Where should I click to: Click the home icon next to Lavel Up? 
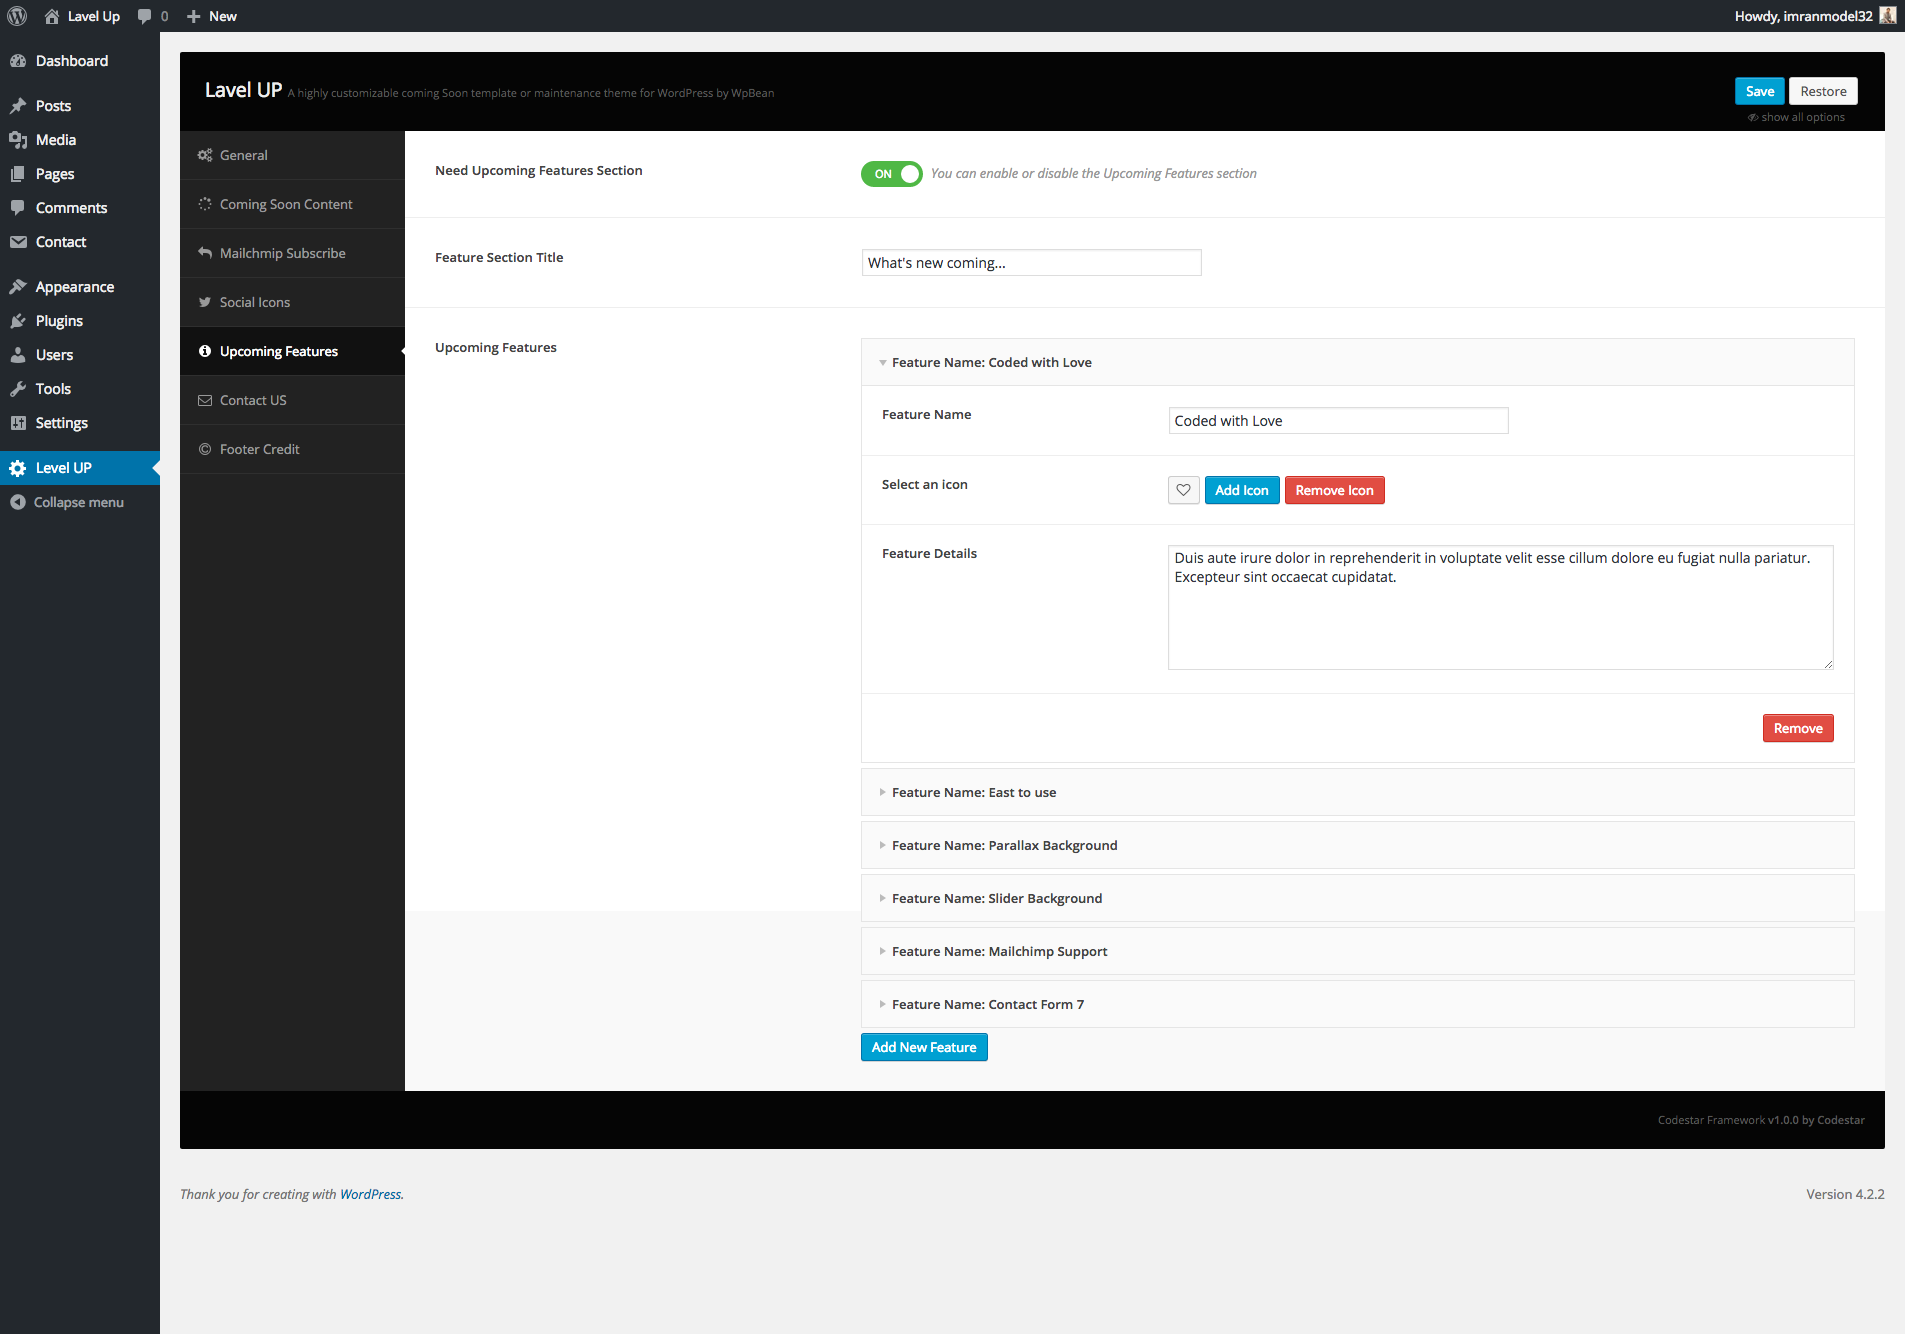click(52, 16)
